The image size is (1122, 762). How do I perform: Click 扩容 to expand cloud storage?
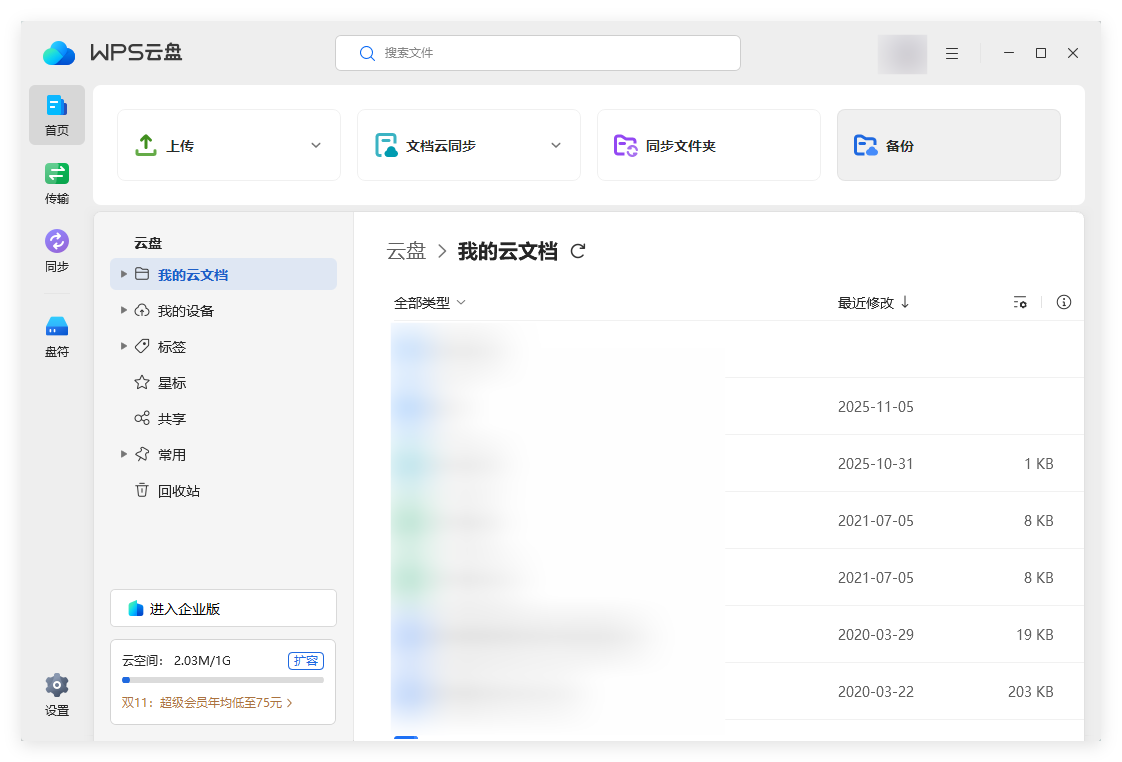click(x=306, y=660)
